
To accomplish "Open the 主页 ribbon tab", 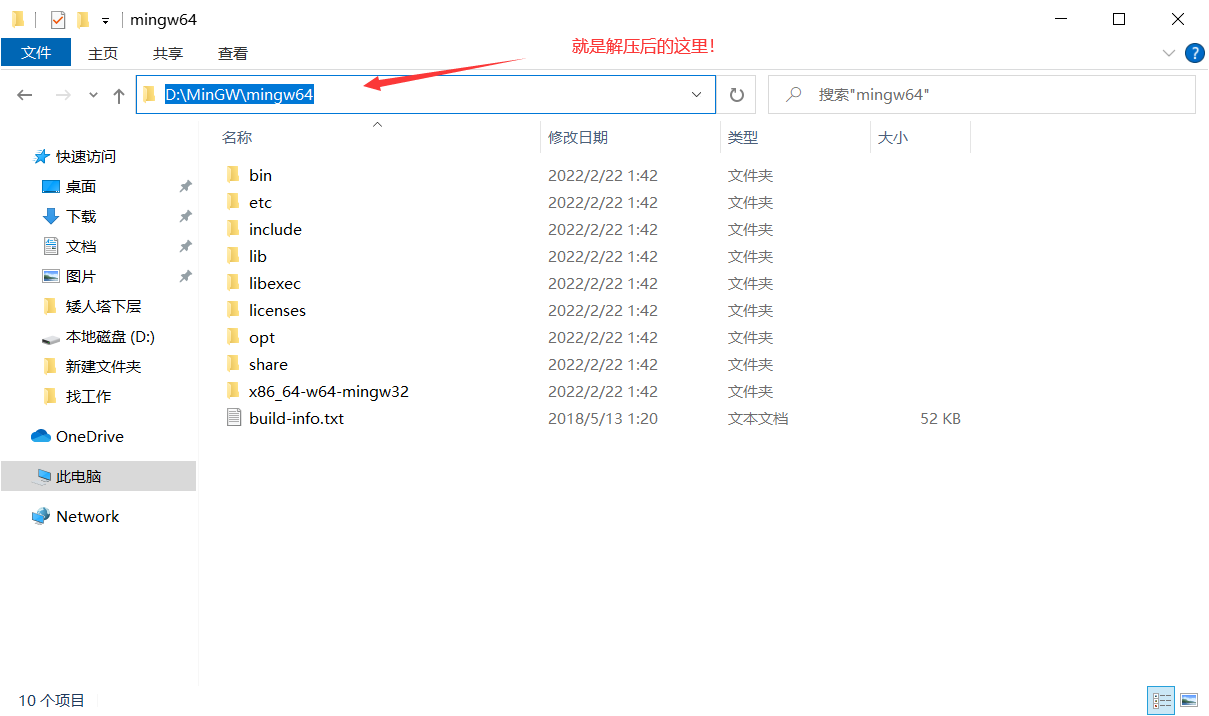I will point(103,53).
